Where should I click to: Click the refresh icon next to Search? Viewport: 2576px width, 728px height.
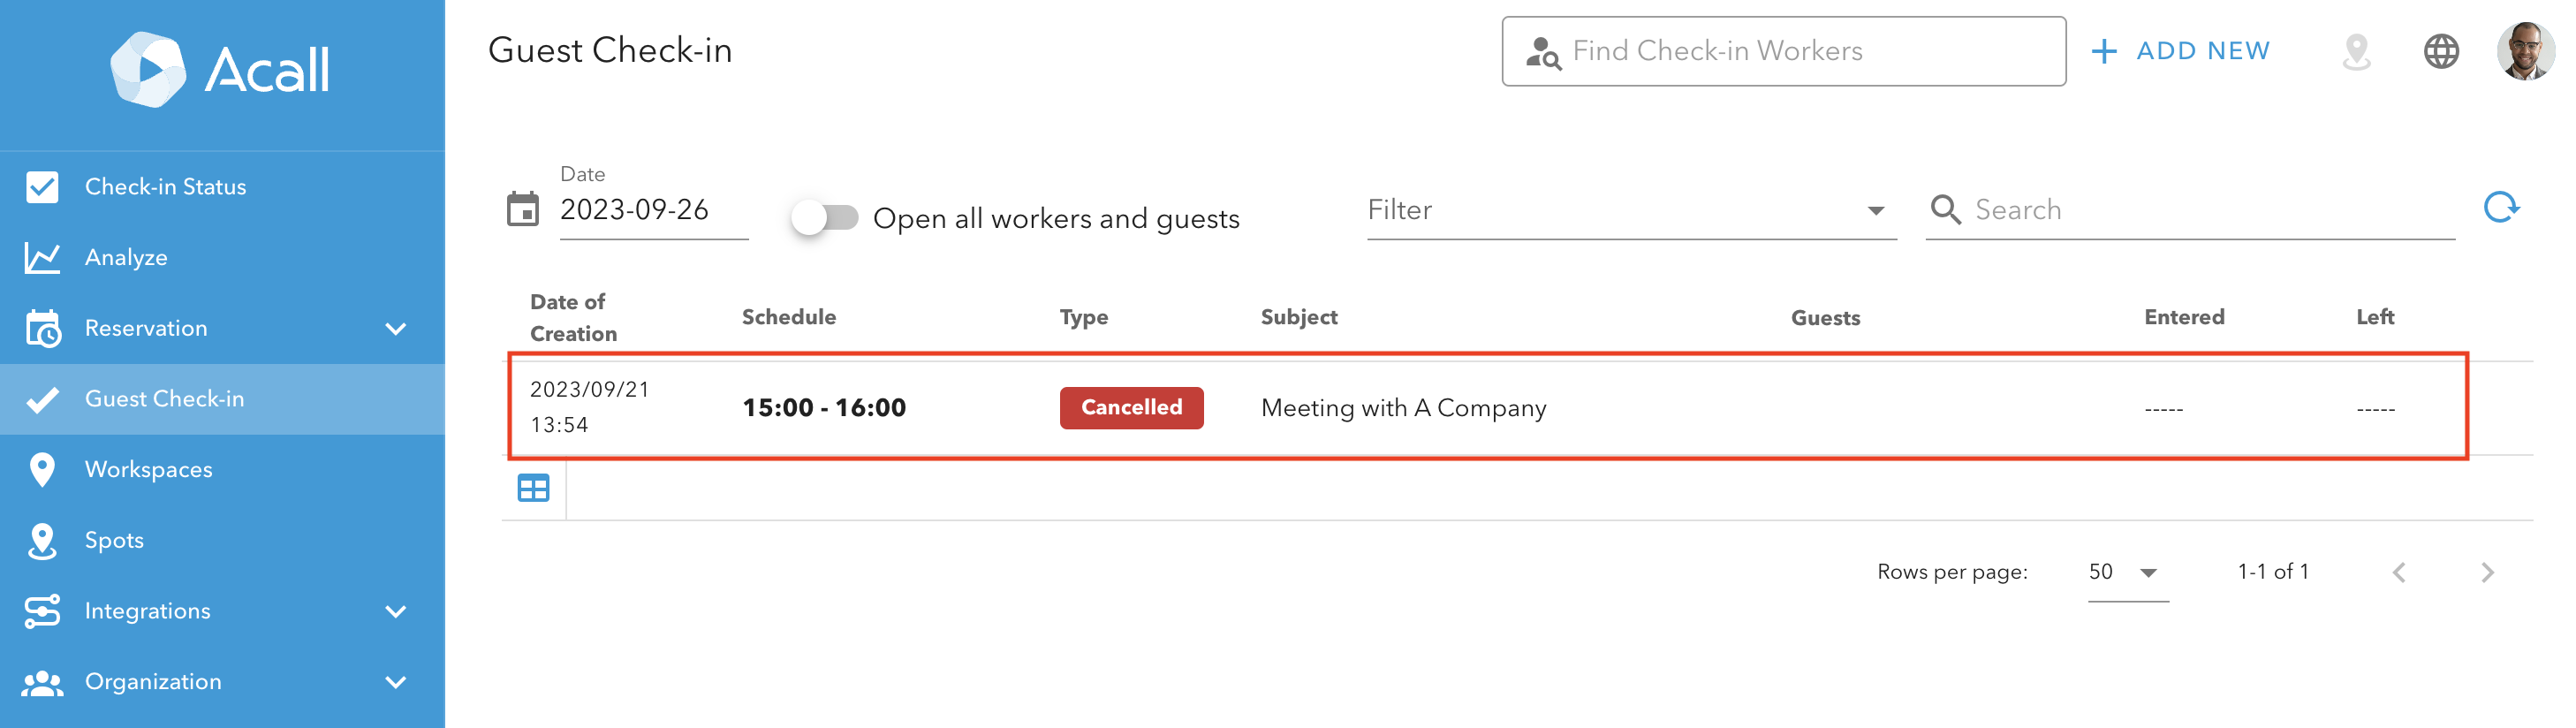(x=2501, y=208)
